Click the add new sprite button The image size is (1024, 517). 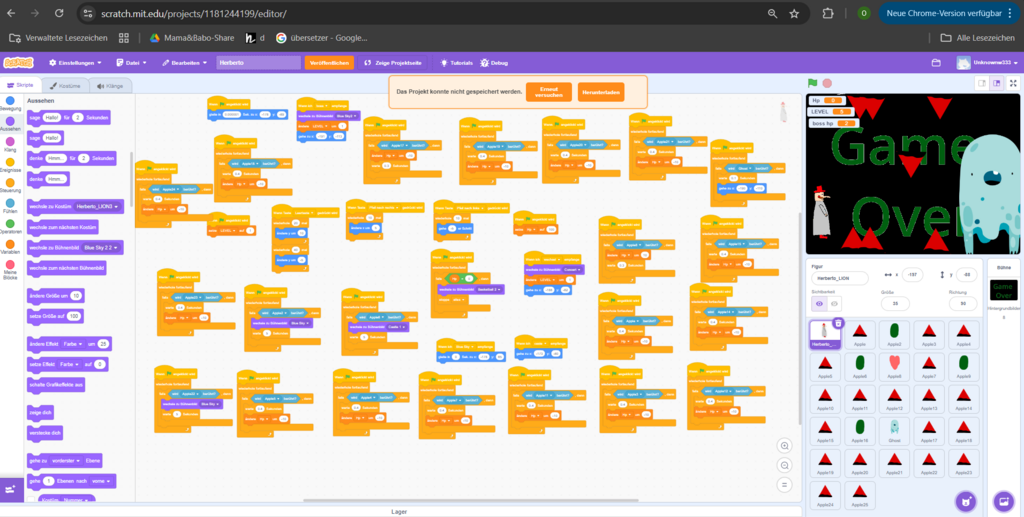coord(965,500)
